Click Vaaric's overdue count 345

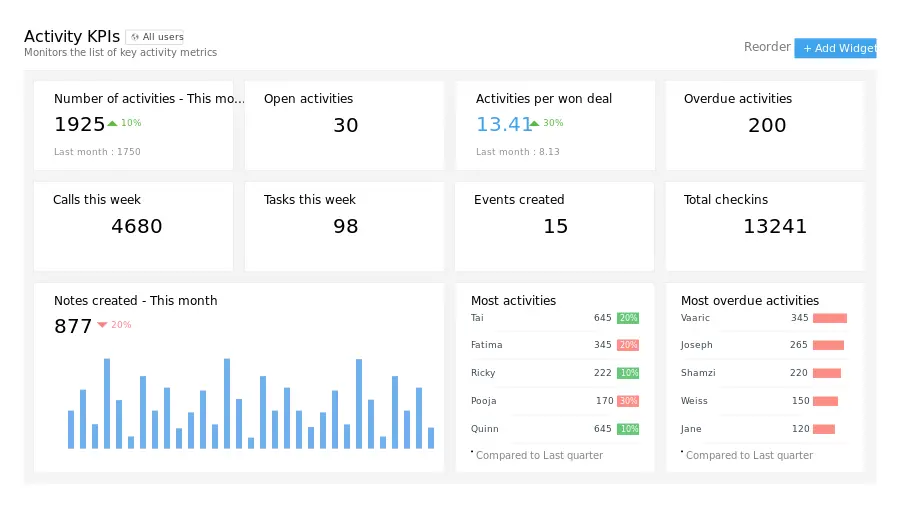click(x=800, y=318)
